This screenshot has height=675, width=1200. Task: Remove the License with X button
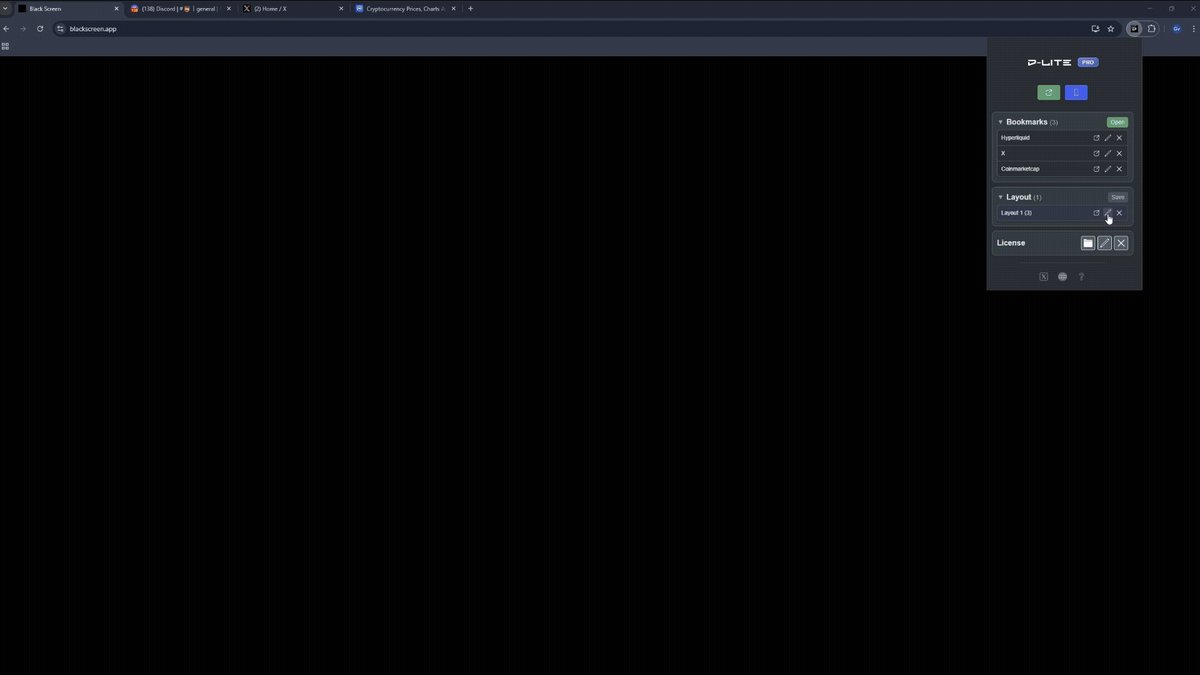tap(1121, 243)
